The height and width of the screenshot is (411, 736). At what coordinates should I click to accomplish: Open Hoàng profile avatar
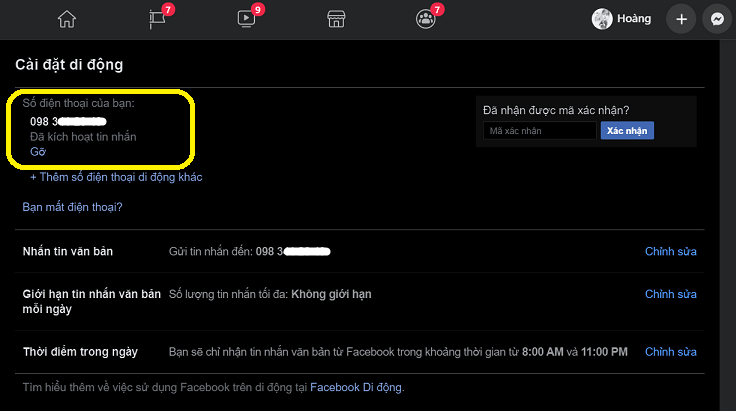(x=602, y=19)
